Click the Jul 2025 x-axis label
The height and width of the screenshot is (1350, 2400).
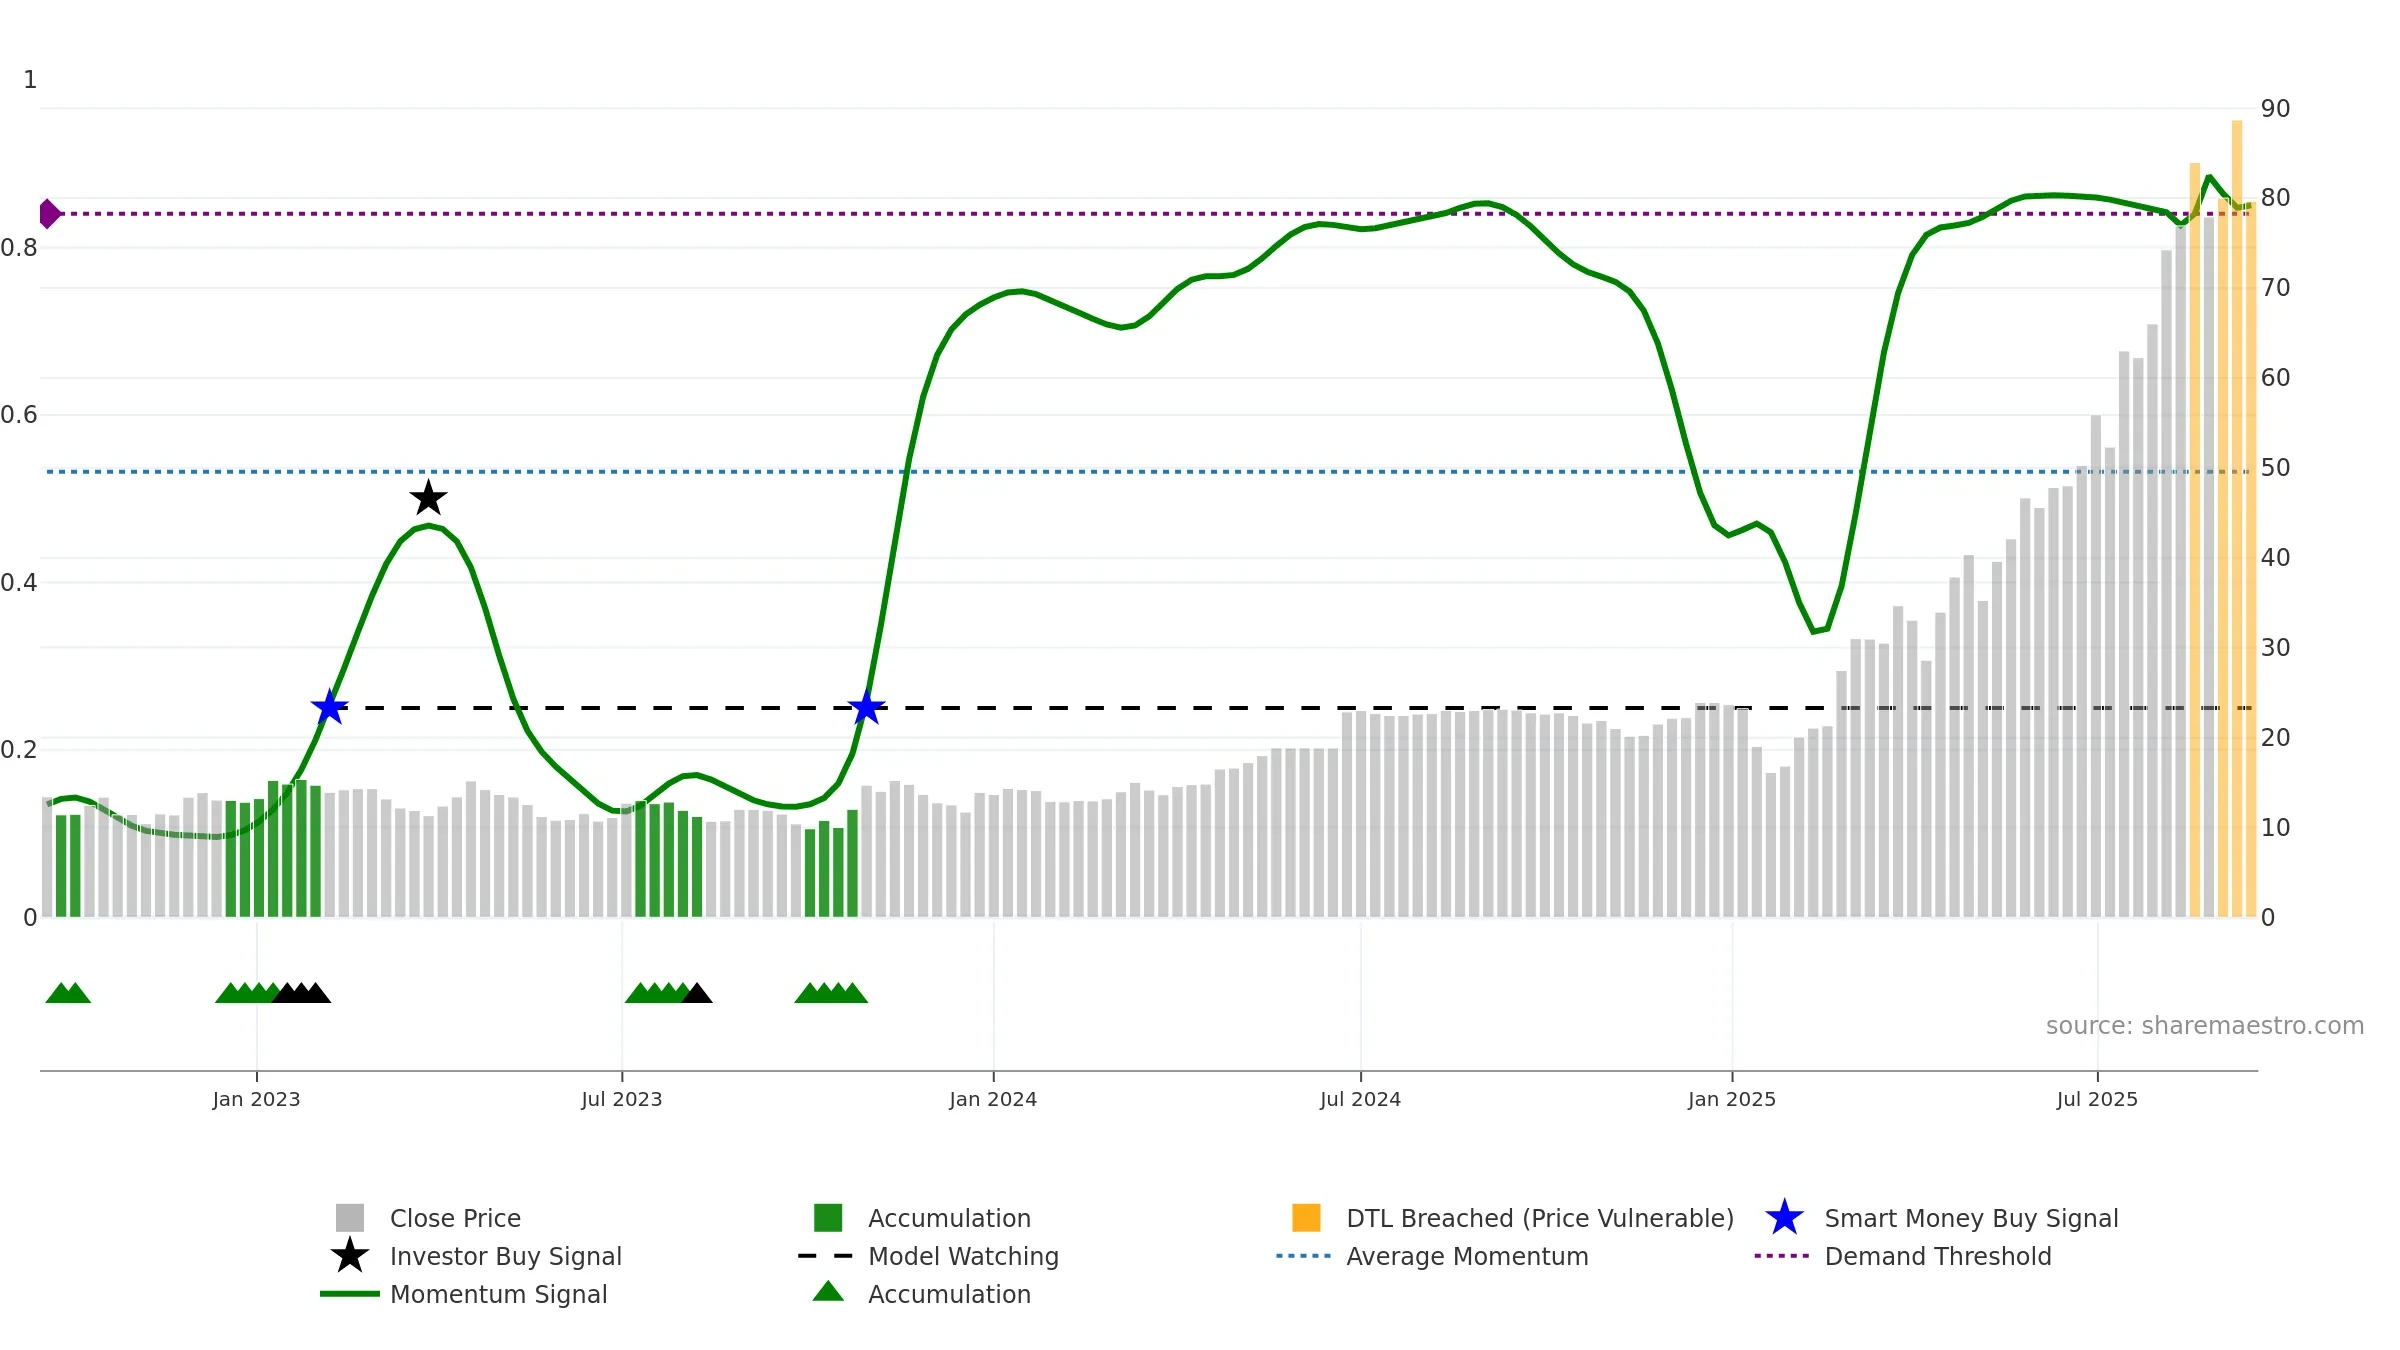click(x=2097, y=1100)
